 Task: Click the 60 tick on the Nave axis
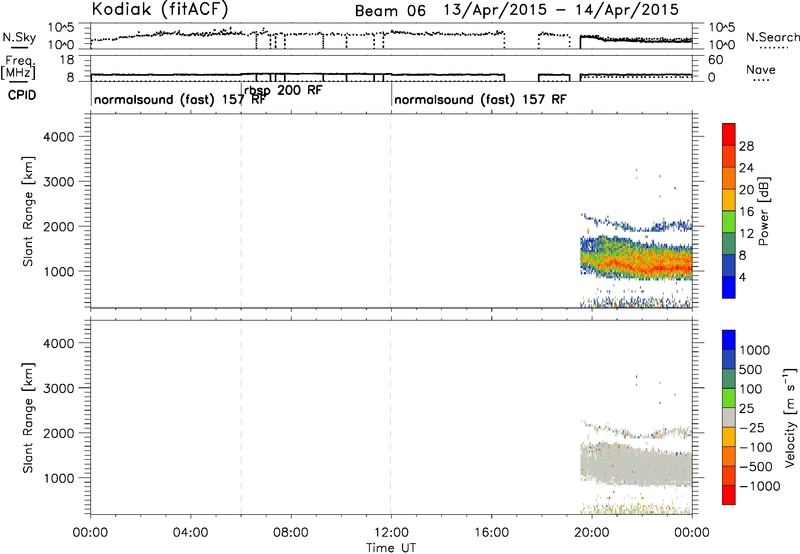(716, 60)
